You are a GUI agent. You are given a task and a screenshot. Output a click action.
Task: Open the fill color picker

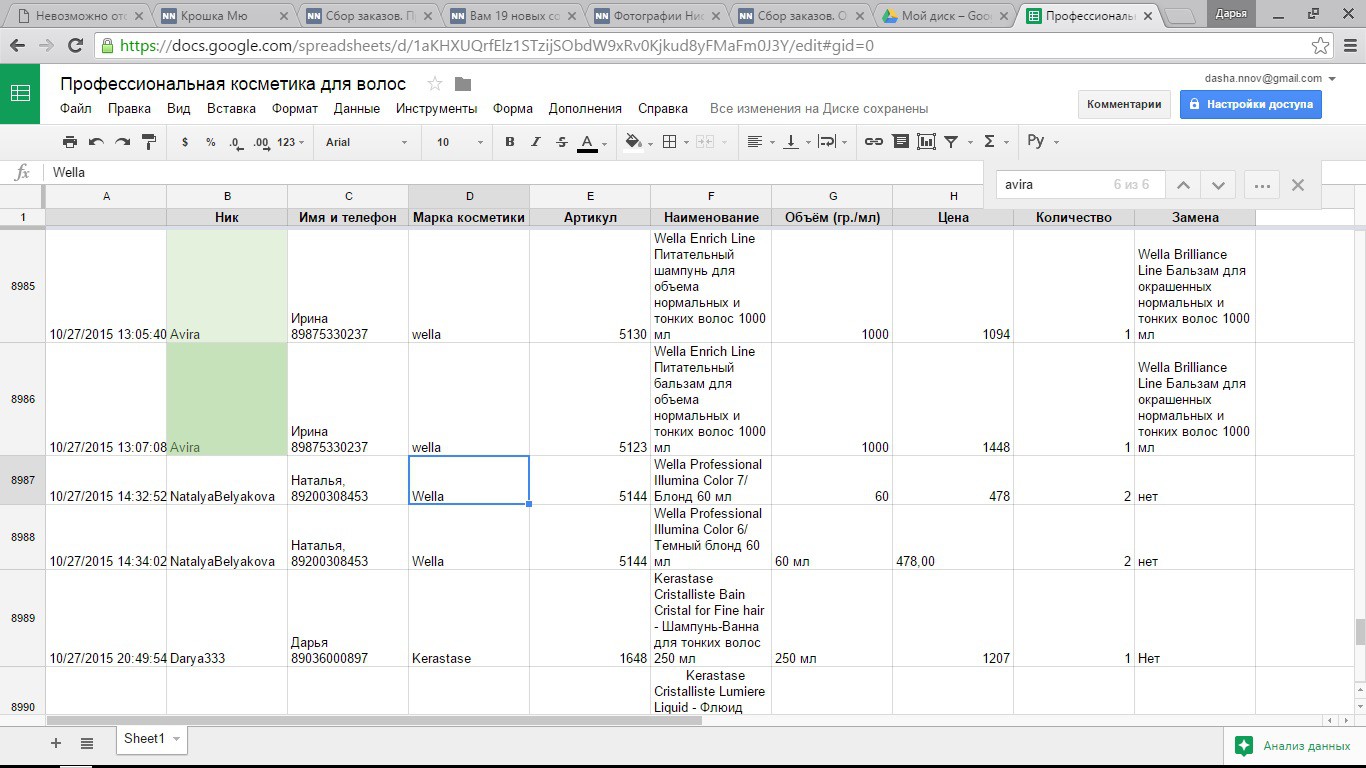coord(636,142)
